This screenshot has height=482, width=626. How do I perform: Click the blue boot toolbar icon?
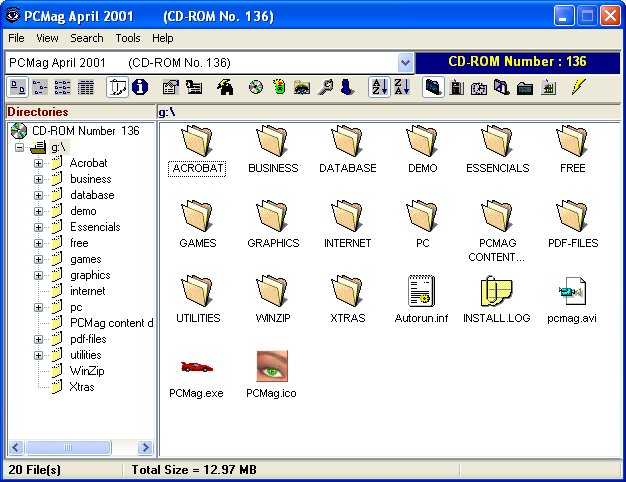click(x=347, y=87)
